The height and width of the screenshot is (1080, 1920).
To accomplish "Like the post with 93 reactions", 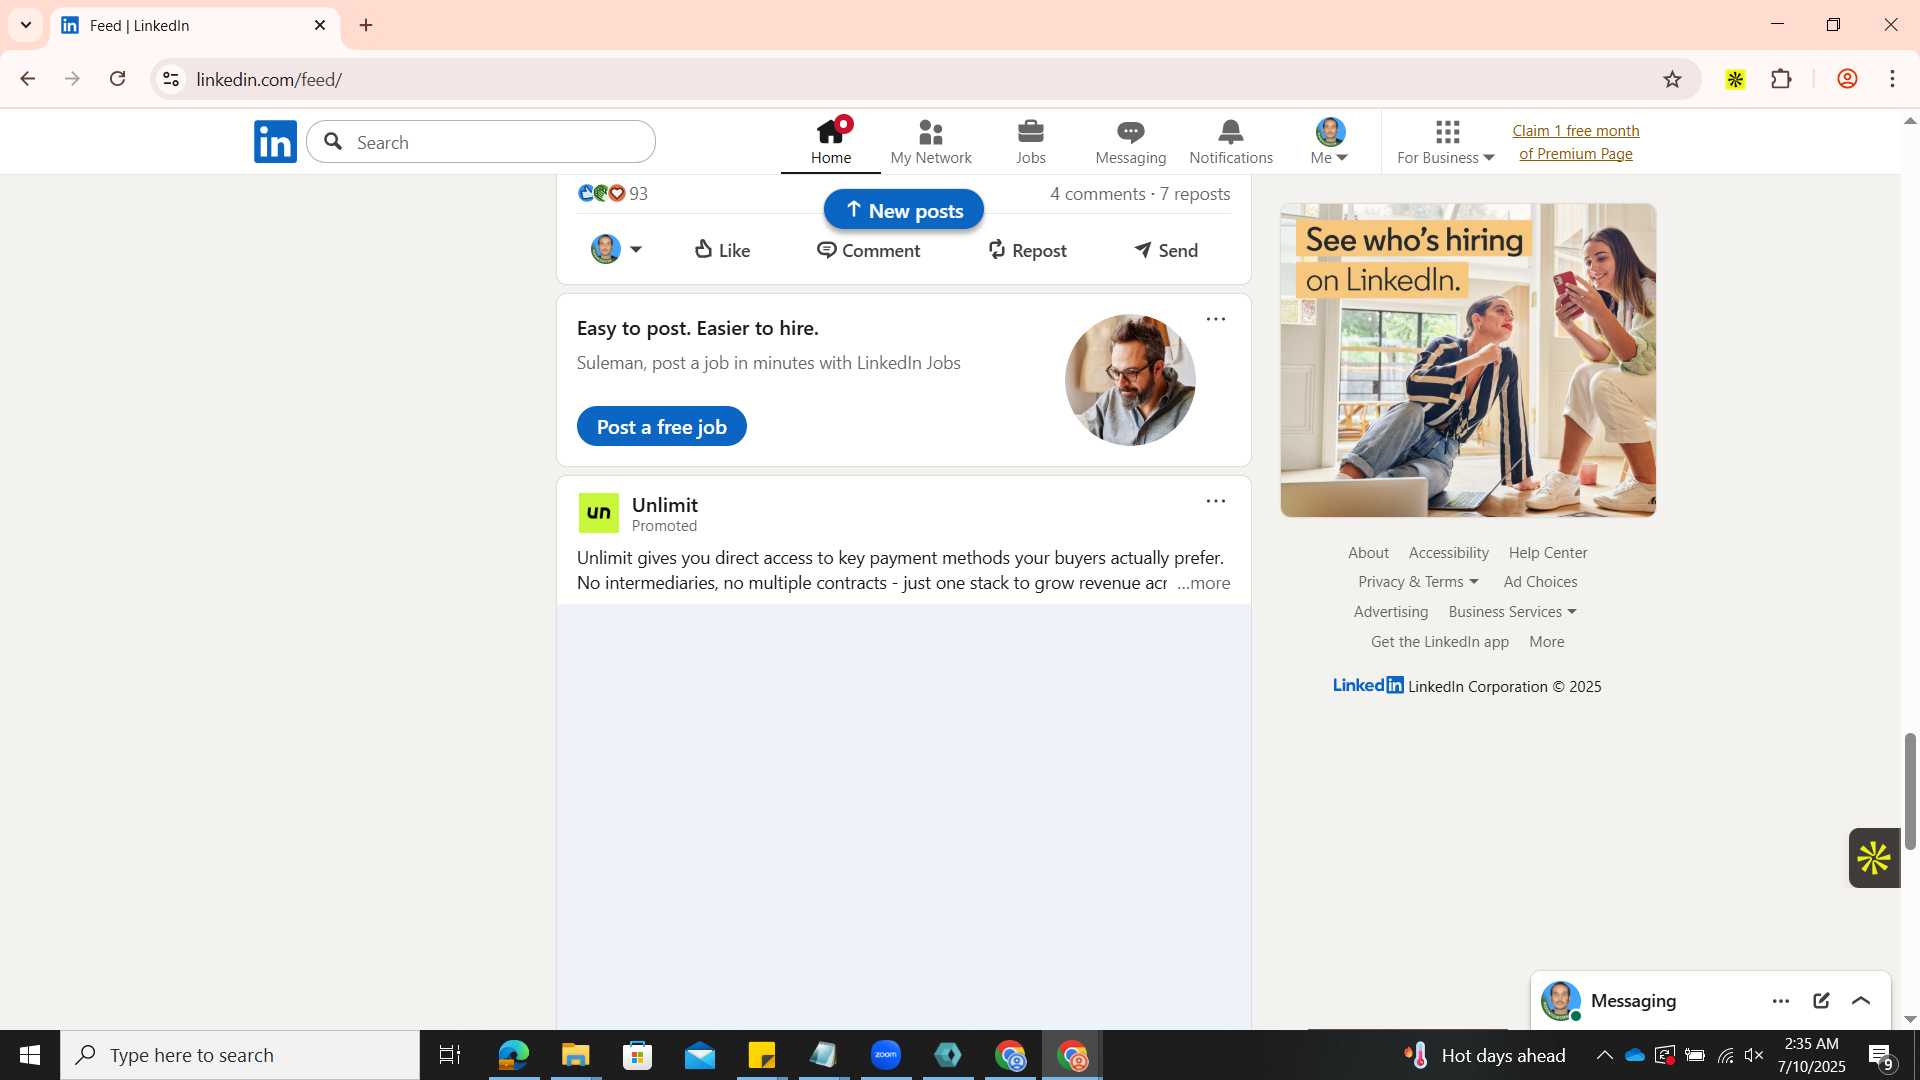I will pyautogui.click(x=722, y=250).
